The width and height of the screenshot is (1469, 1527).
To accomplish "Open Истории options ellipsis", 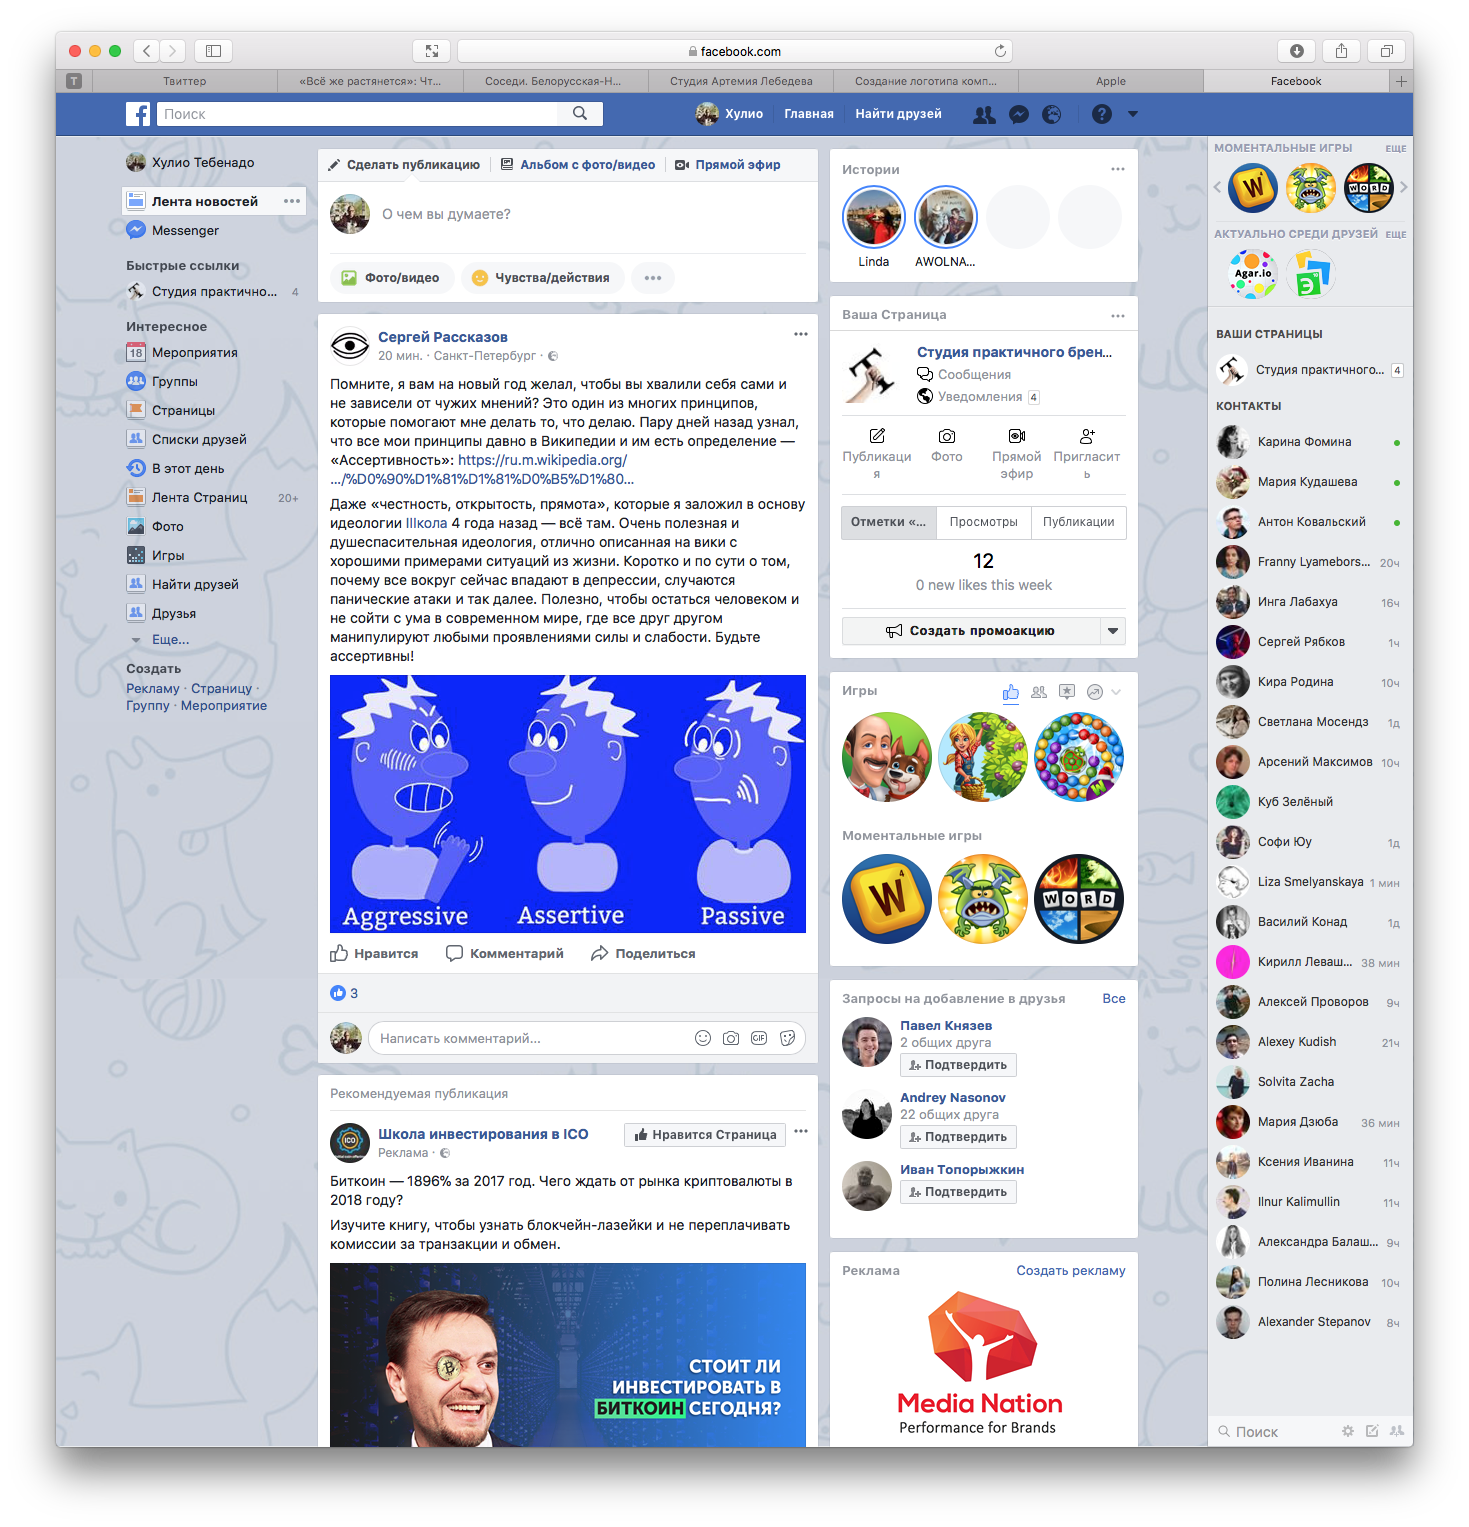I will 1118,169.
